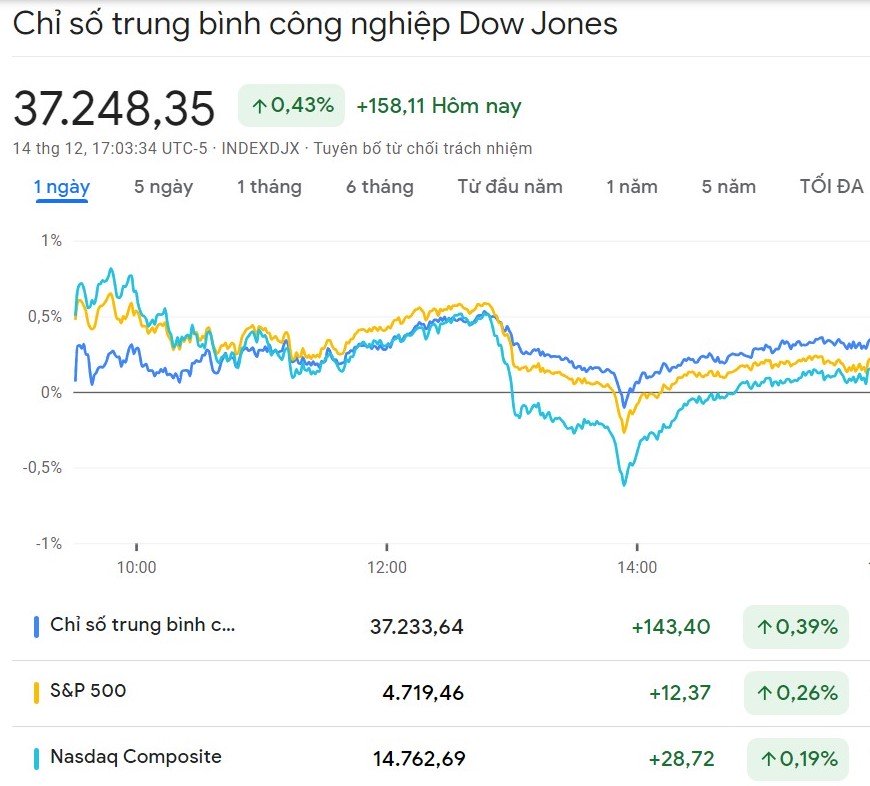This screenshot has height=786, width=870.
Task: Open the 'TỐI ĐA' range tab
Action: [830, 186]
